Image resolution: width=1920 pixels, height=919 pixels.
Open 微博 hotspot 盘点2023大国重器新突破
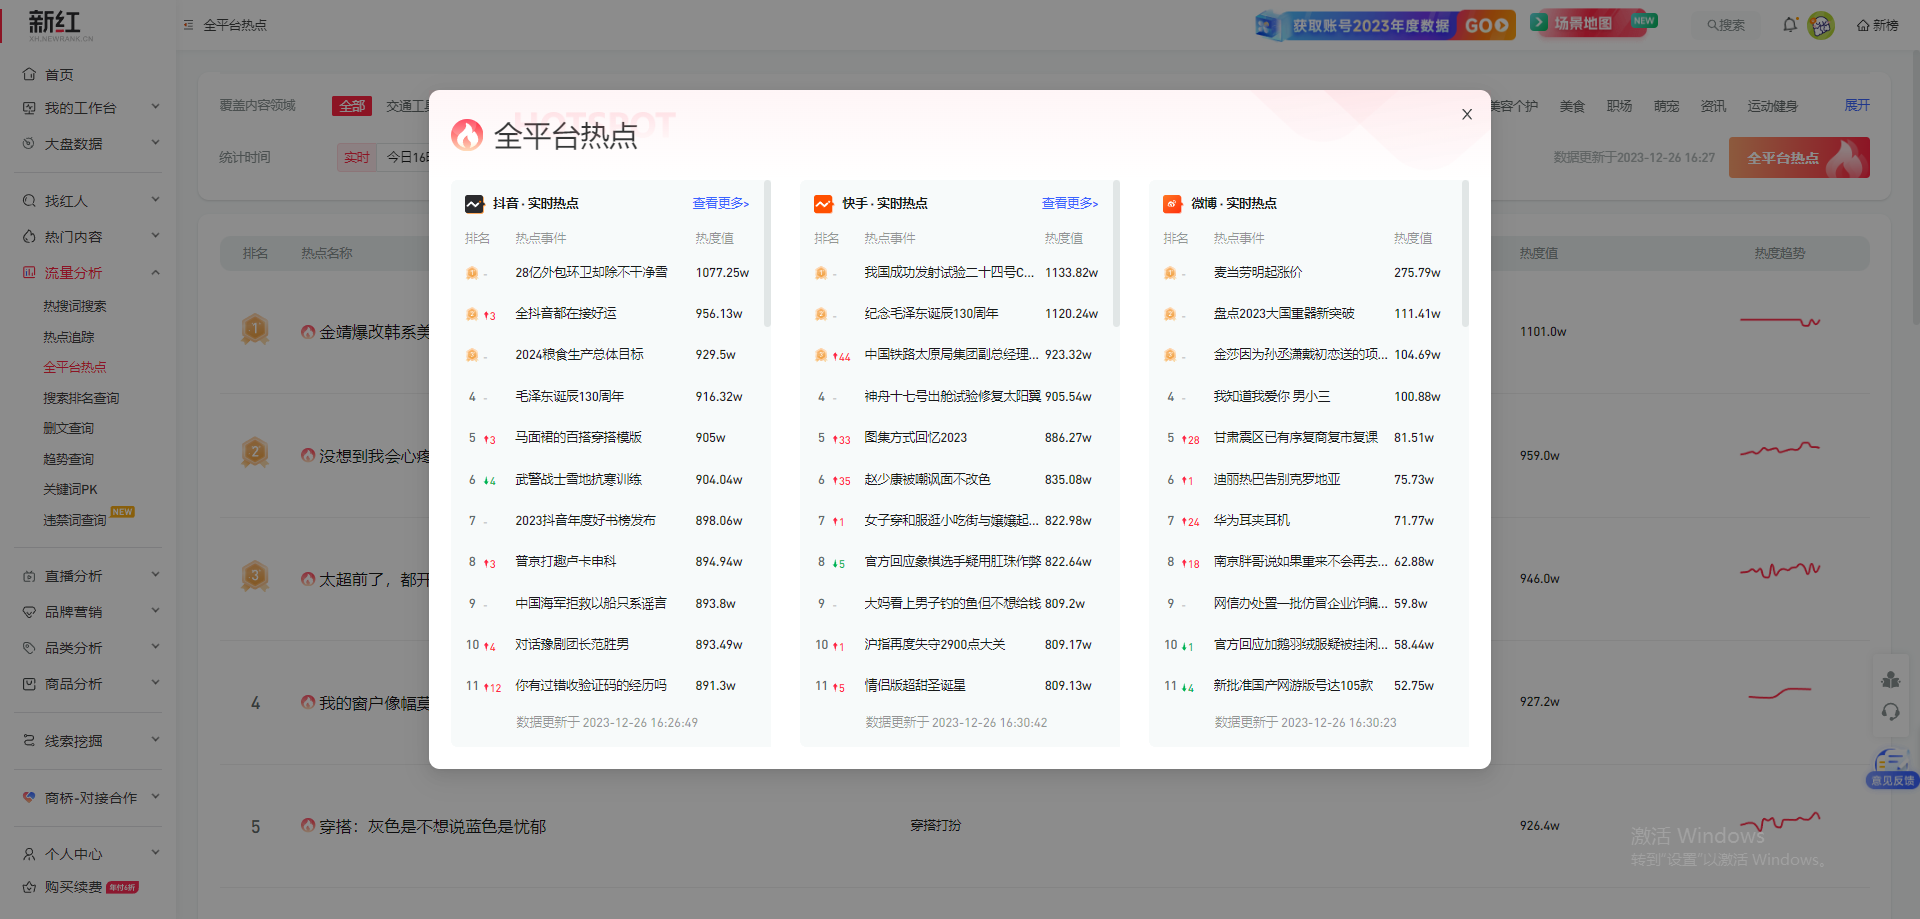1283,313
